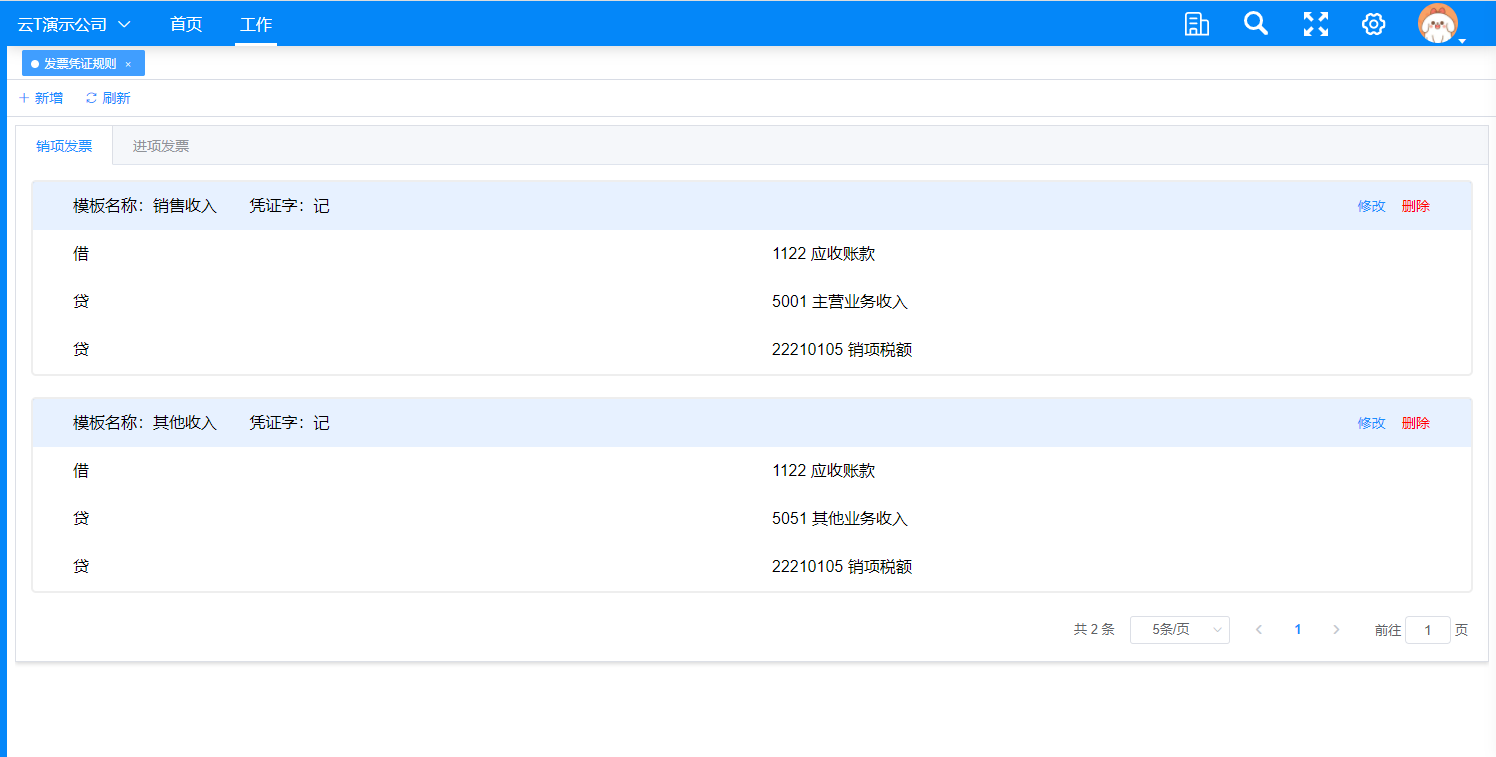Click 修改 for the 销售收入 template
The height and width of the screenshot is (757, 1496).
(1371, 206)
